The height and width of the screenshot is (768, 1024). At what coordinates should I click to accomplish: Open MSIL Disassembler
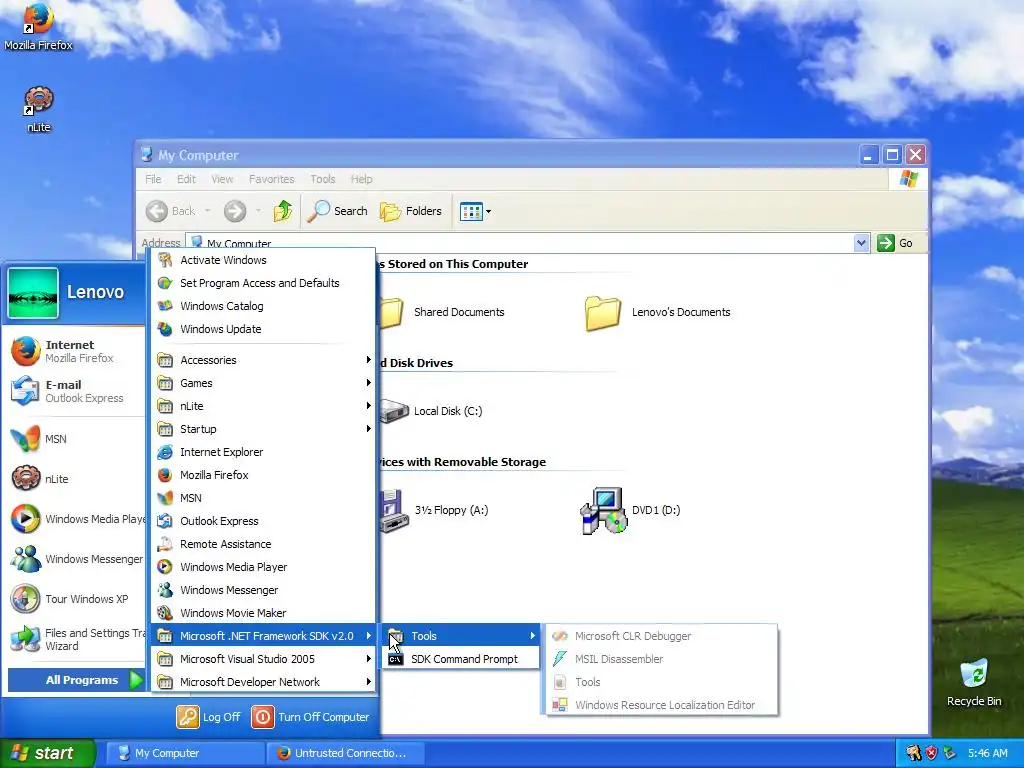[x=662, y=659]
